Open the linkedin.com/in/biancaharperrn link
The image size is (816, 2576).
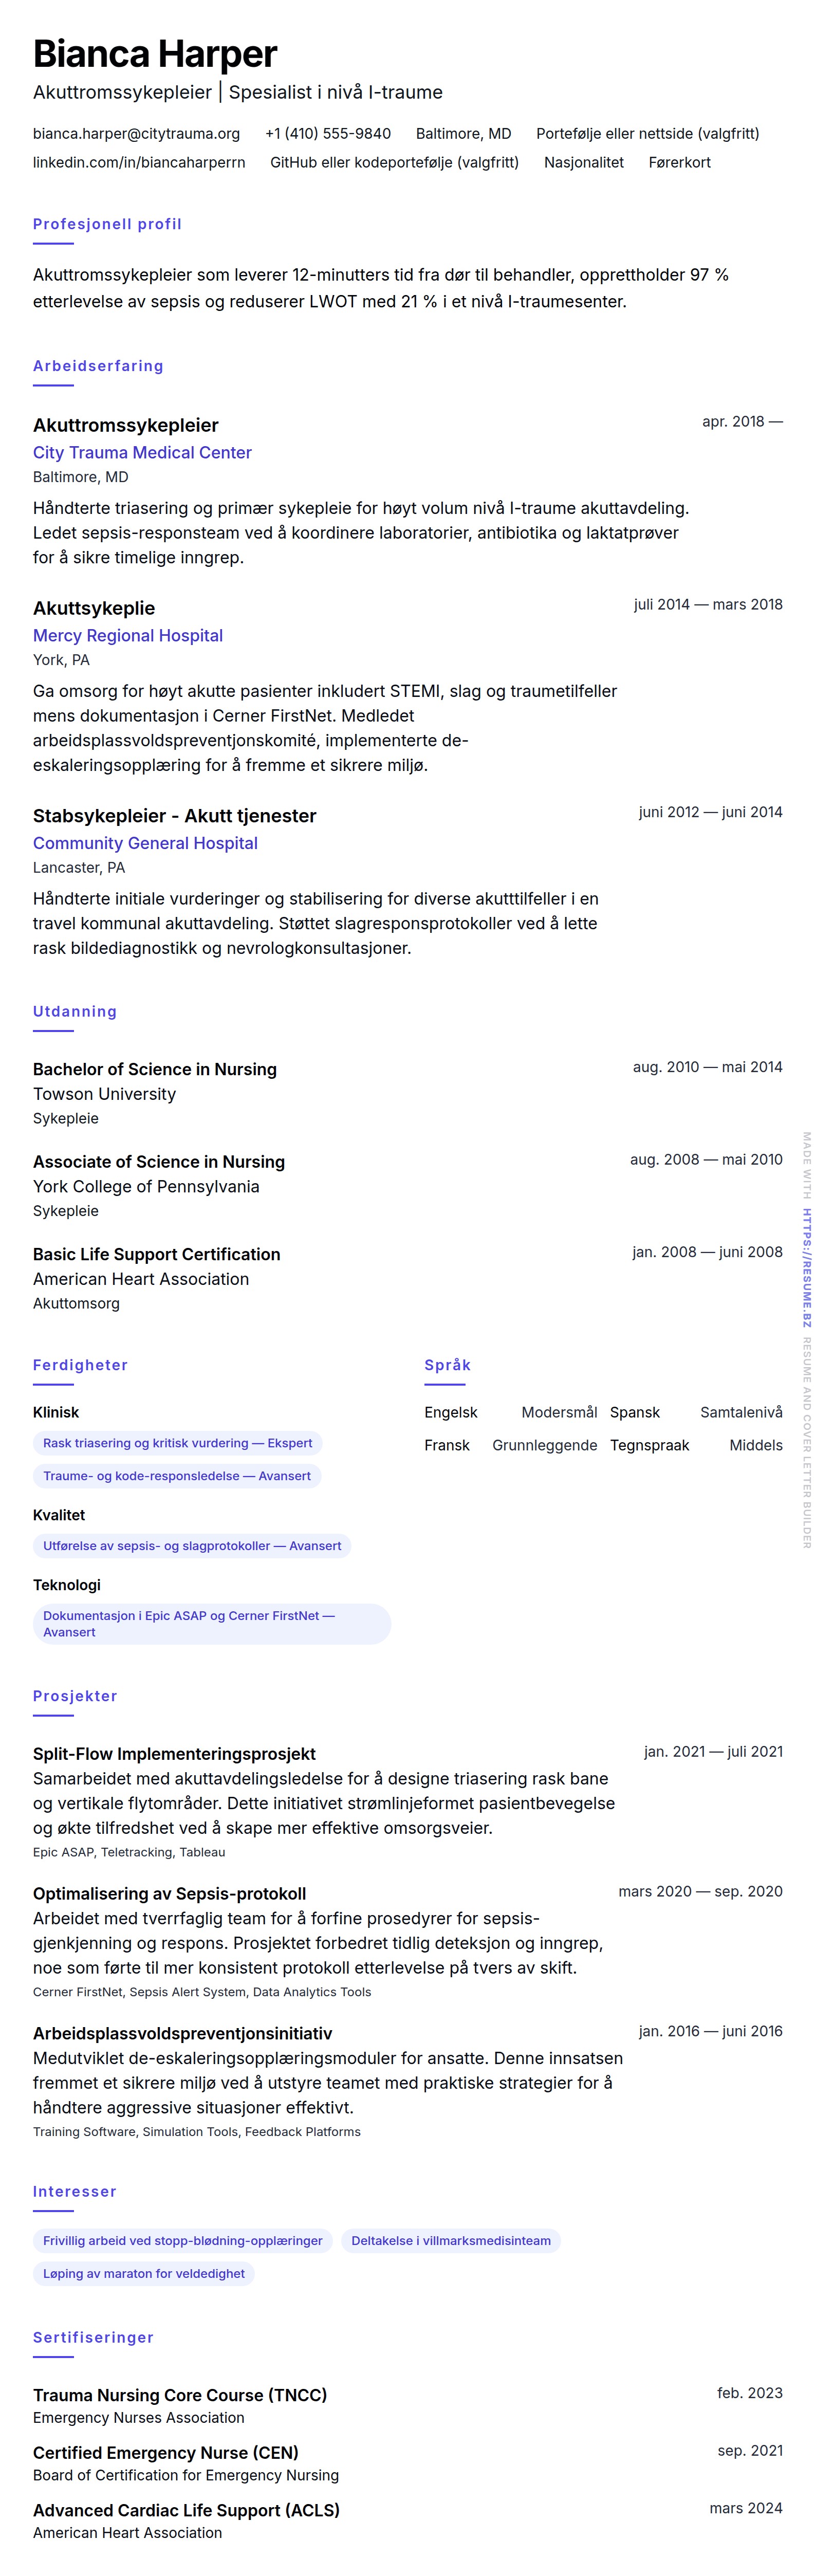point(139,162)
